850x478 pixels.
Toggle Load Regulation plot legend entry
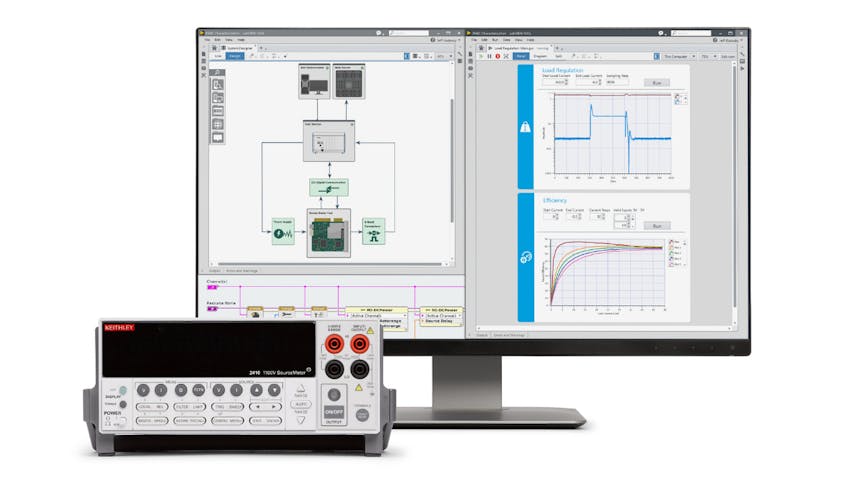[679, 99]
